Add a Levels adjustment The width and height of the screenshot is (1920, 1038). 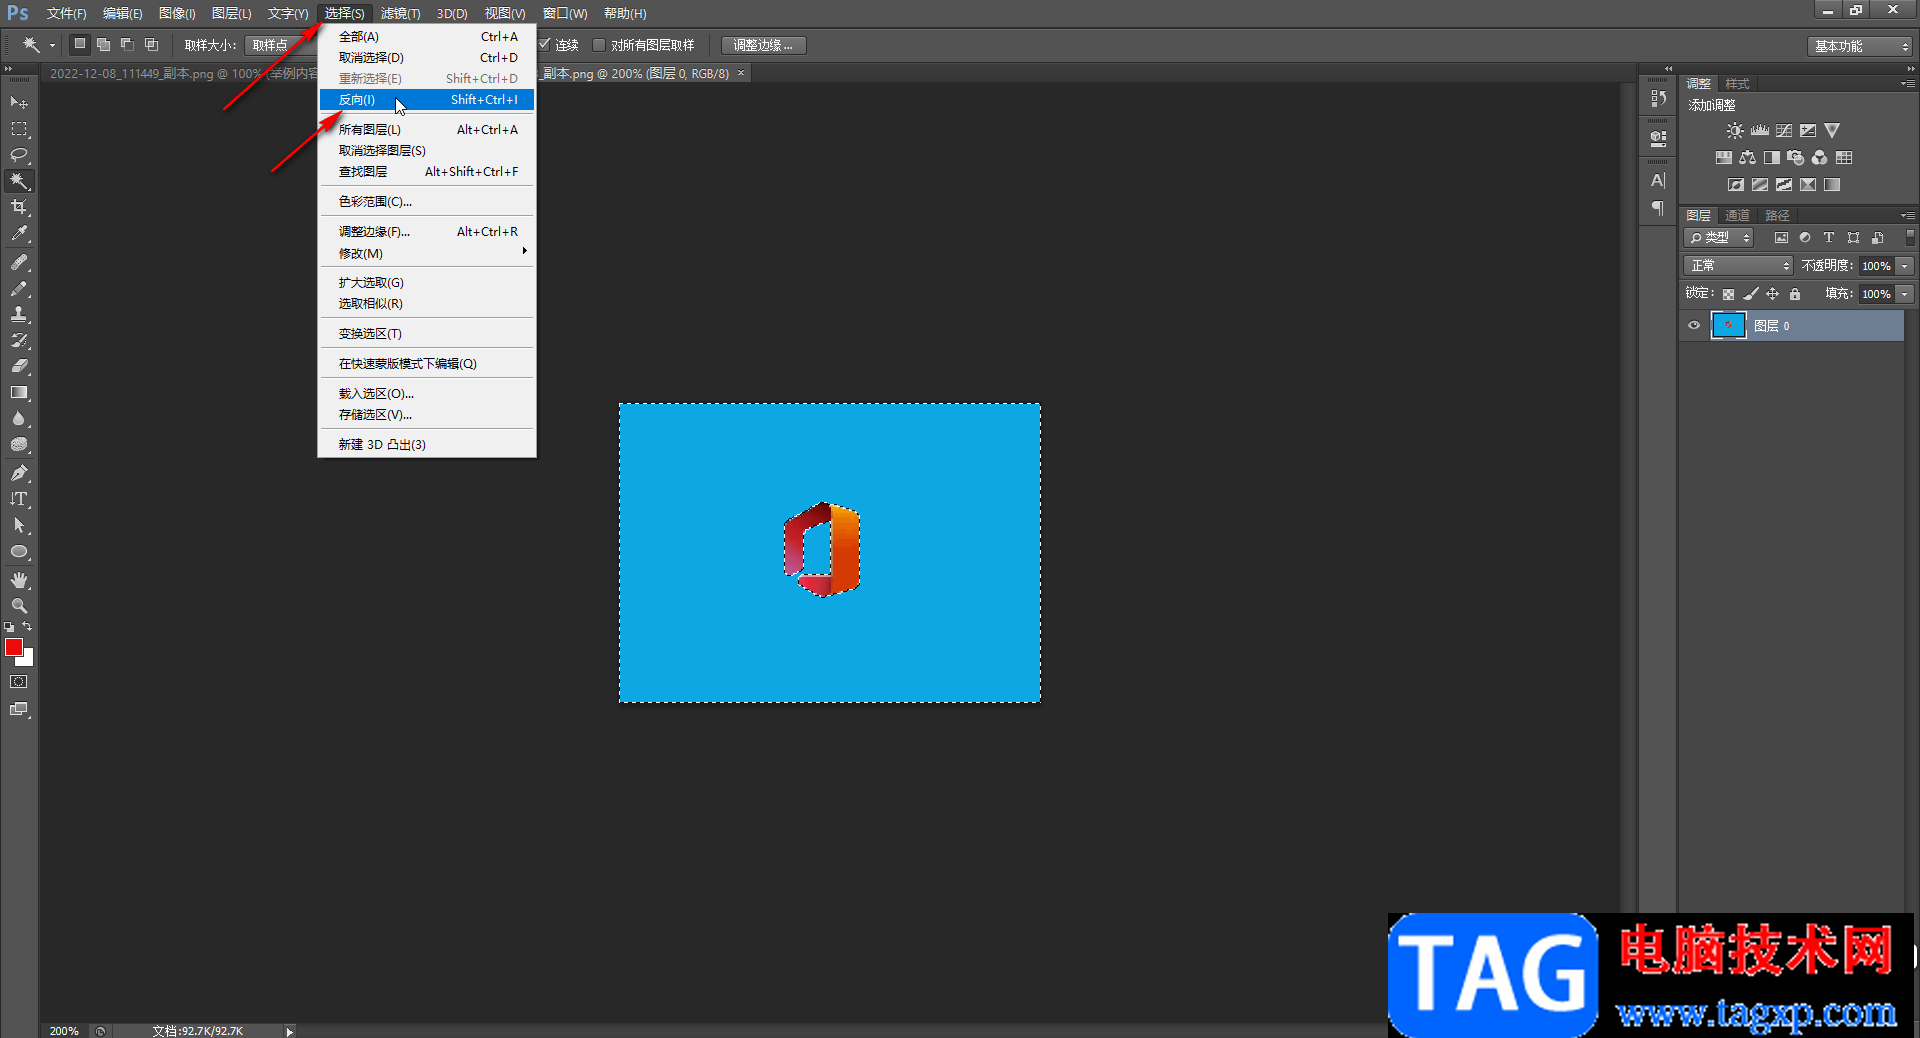coord(1760,131)
